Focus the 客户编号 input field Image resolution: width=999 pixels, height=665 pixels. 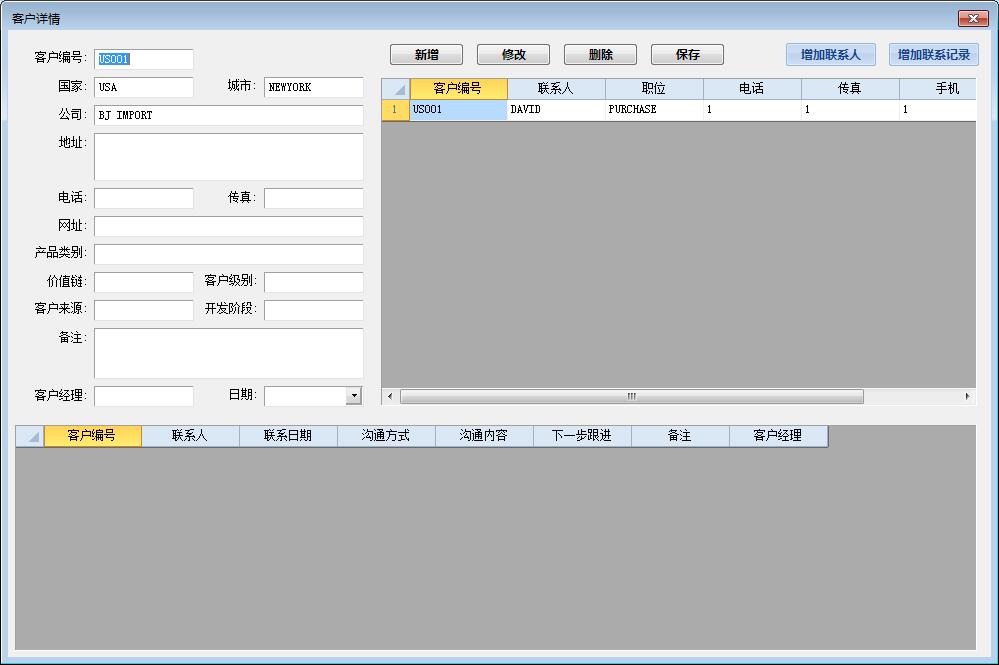click(144, 59)
